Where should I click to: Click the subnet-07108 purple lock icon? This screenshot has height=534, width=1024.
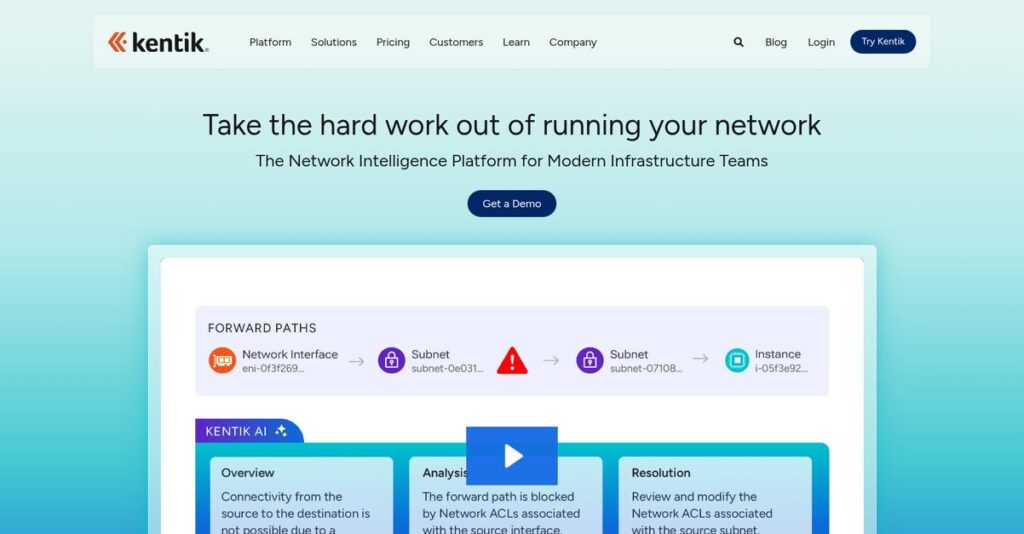(x=590, y=360)
